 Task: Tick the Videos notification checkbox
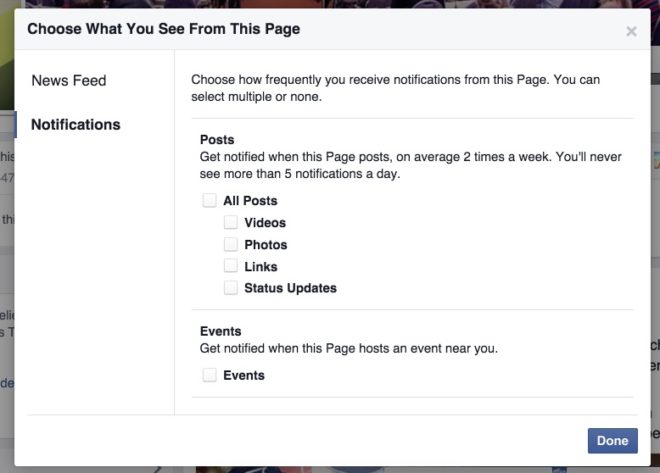(231, 222)
